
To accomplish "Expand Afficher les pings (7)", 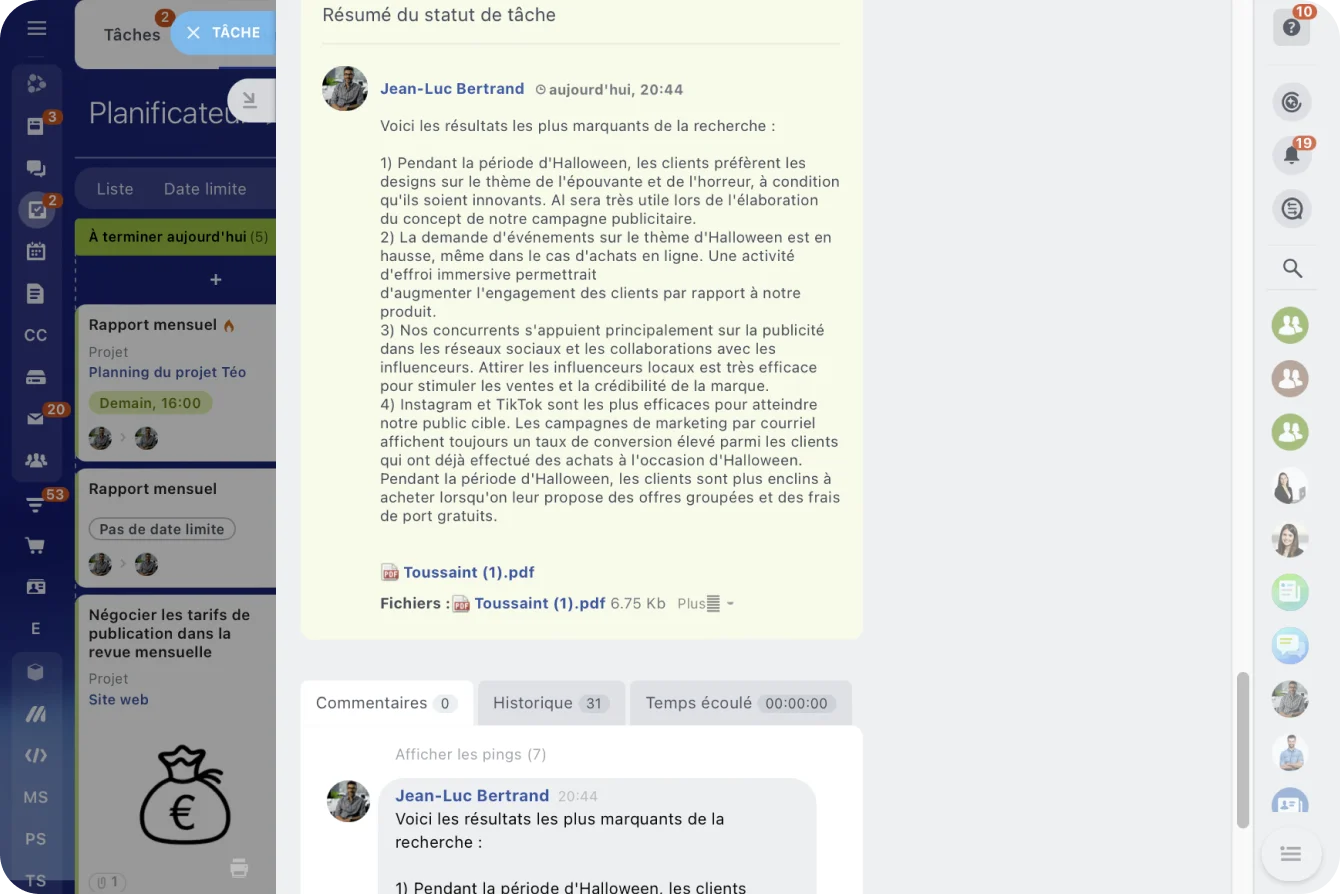I will [471, 754].
